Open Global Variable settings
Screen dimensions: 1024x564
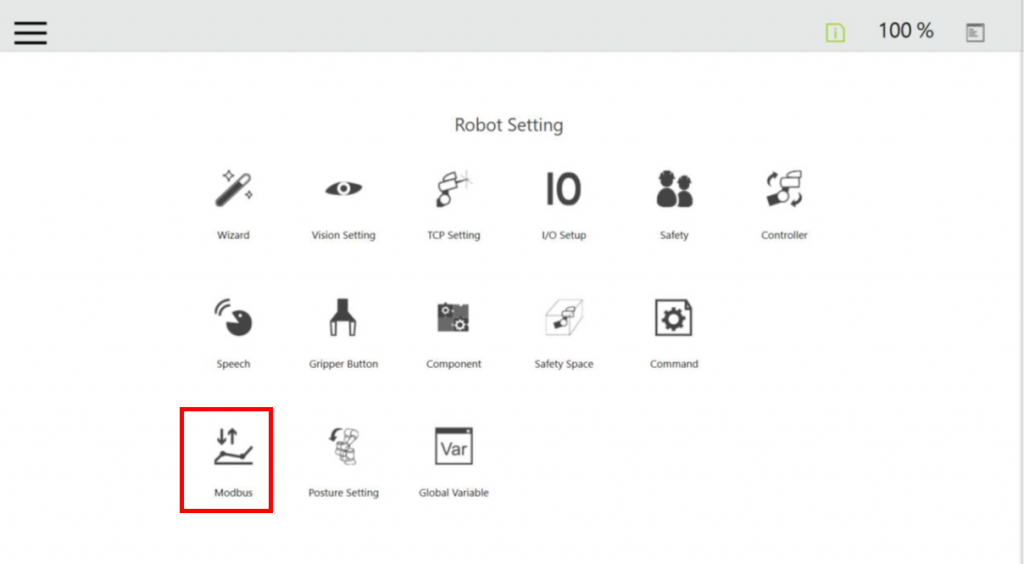coord(453,447)
